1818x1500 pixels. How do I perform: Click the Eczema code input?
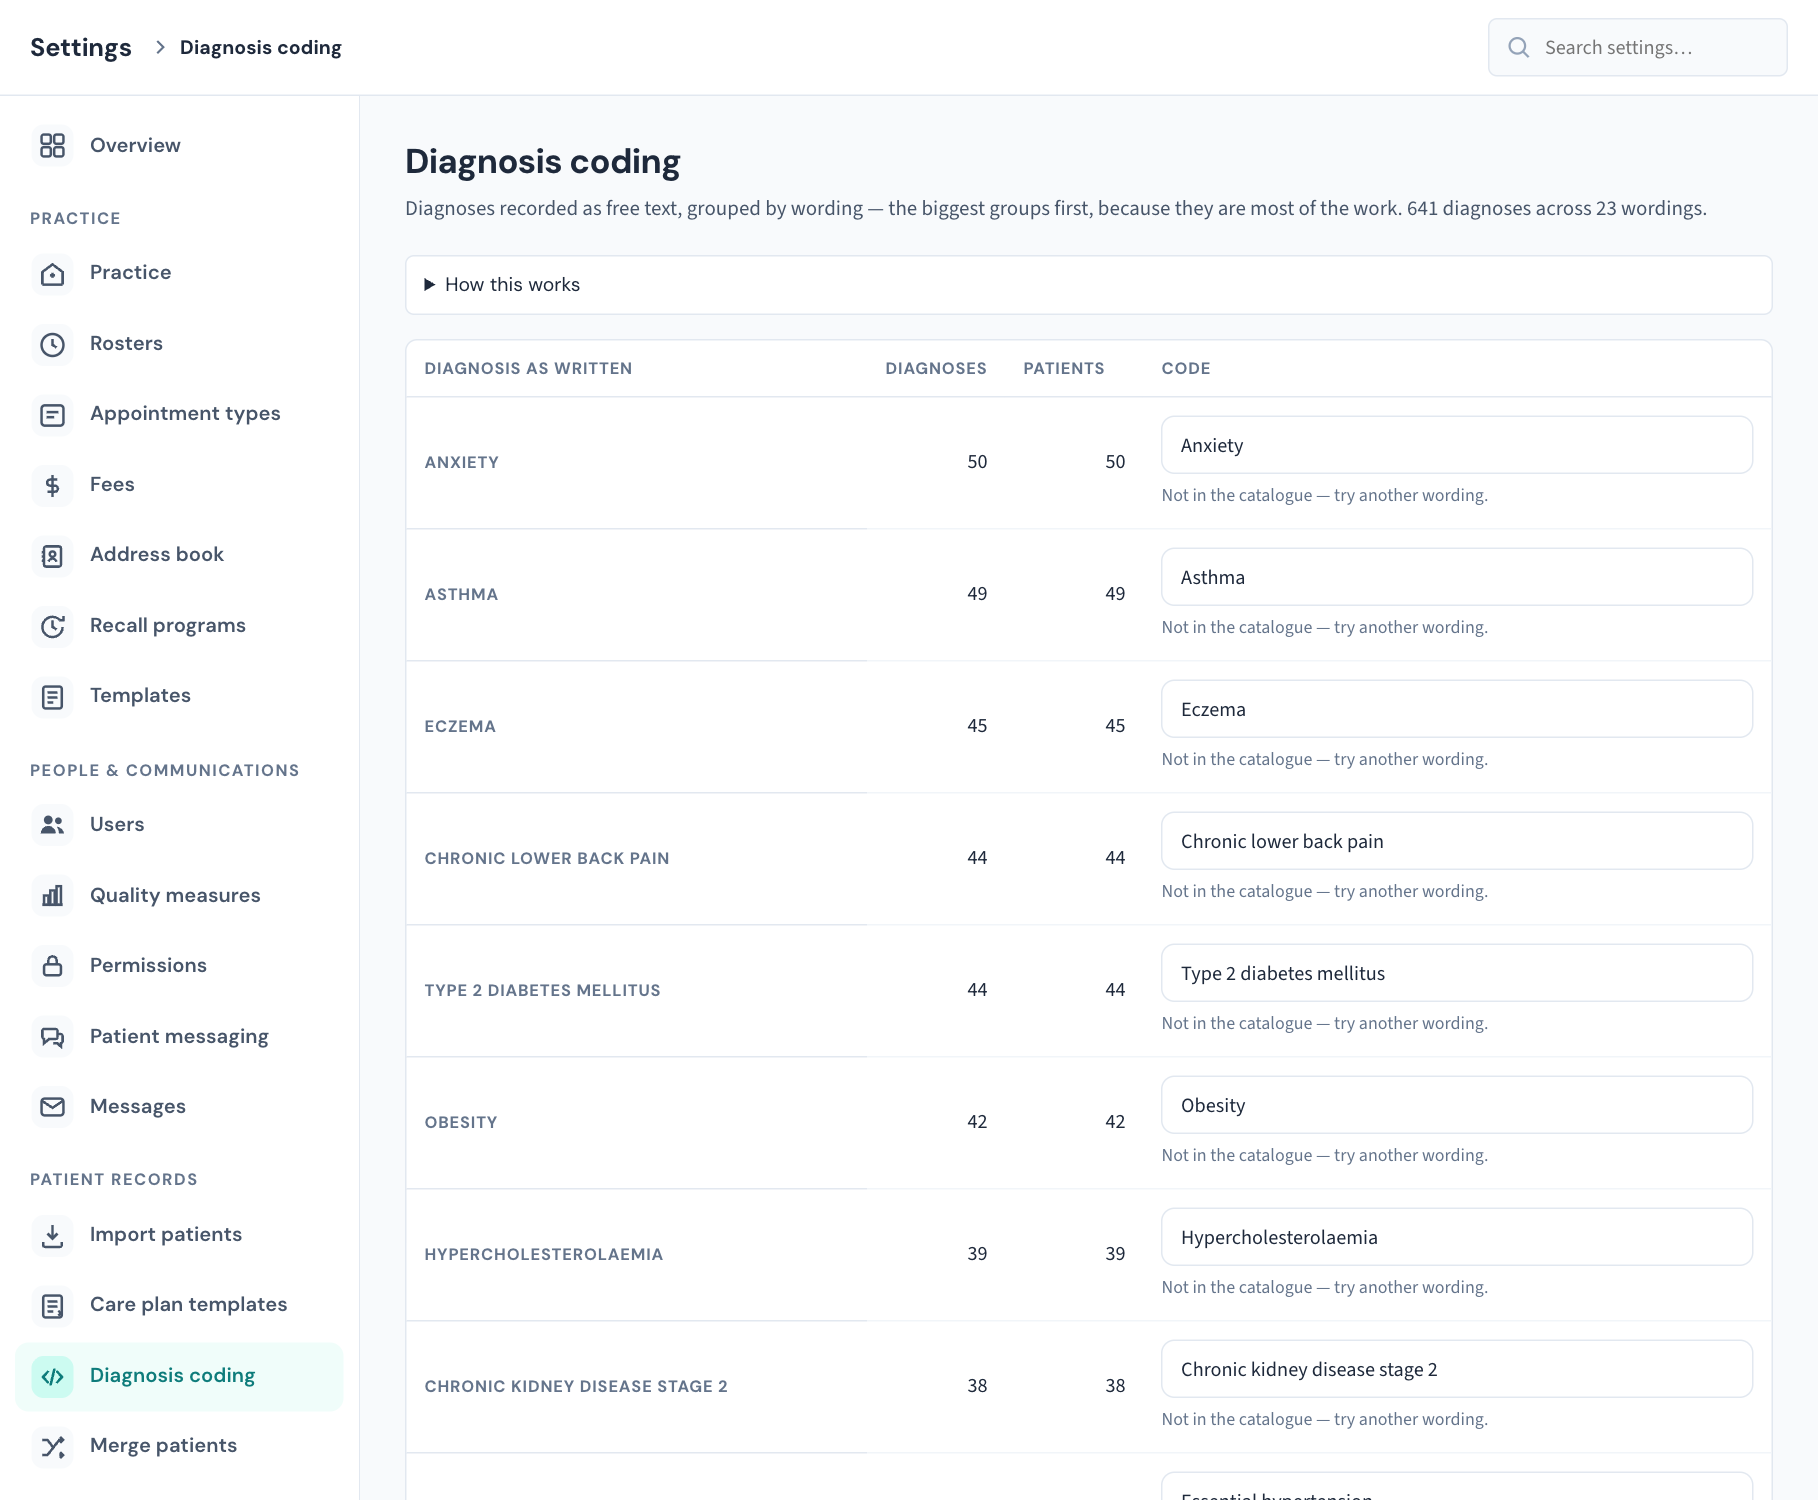point(1456,709)
